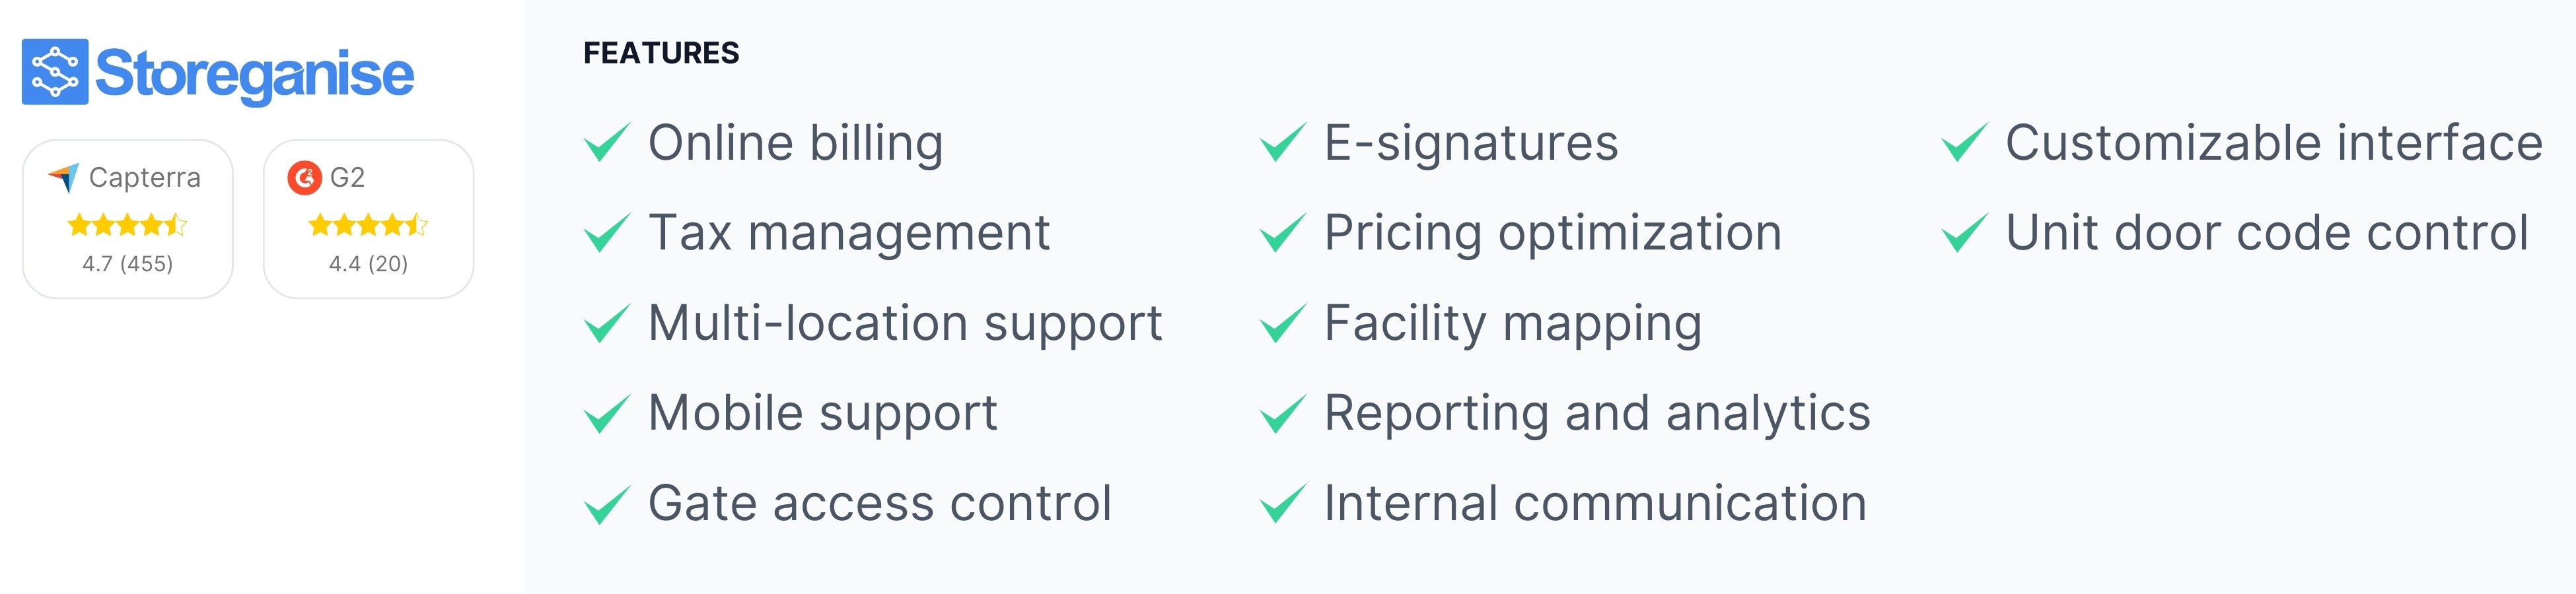Click the checkmark beside Unit door code control
The height and width of the screenshot is (594, 2576).
(x=1965, y=233)
